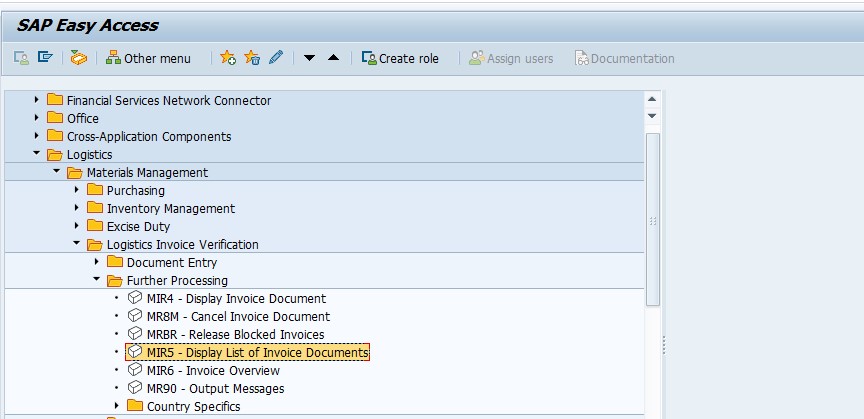The width and height of the screenshot is (864, 419).
Task: Select MIR4 - Display Invoice Document
Action: tap(236, 299)
